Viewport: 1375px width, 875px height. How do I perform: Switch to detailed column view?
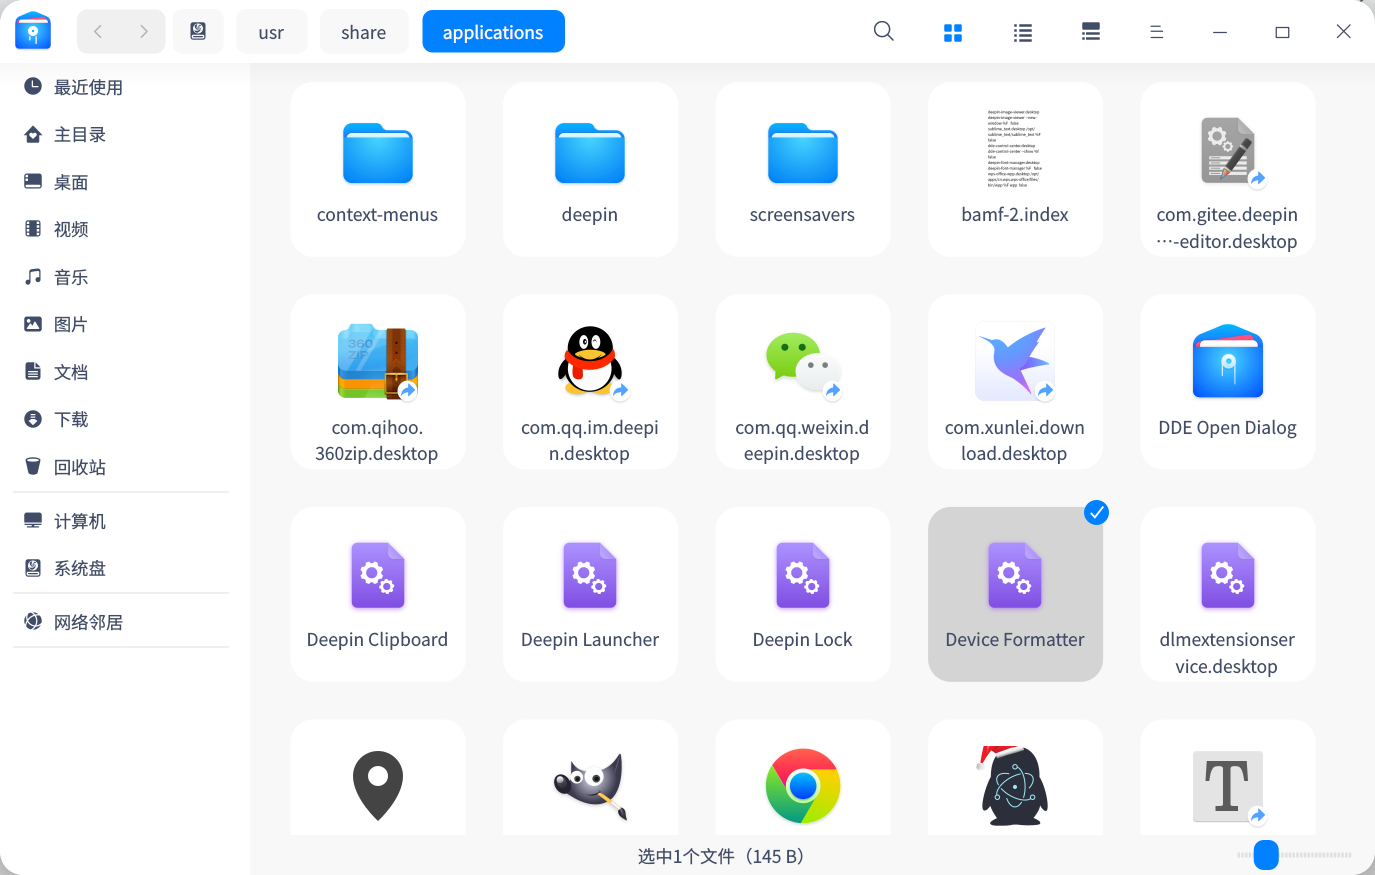coord(1091,33)
